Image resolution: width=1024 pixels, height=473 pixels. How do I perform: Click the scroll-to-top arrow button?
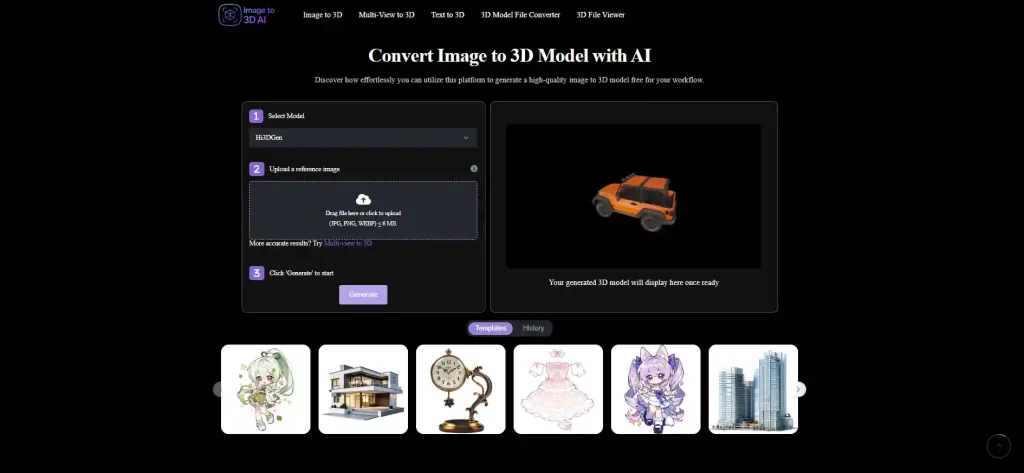(x=999, y=446)
